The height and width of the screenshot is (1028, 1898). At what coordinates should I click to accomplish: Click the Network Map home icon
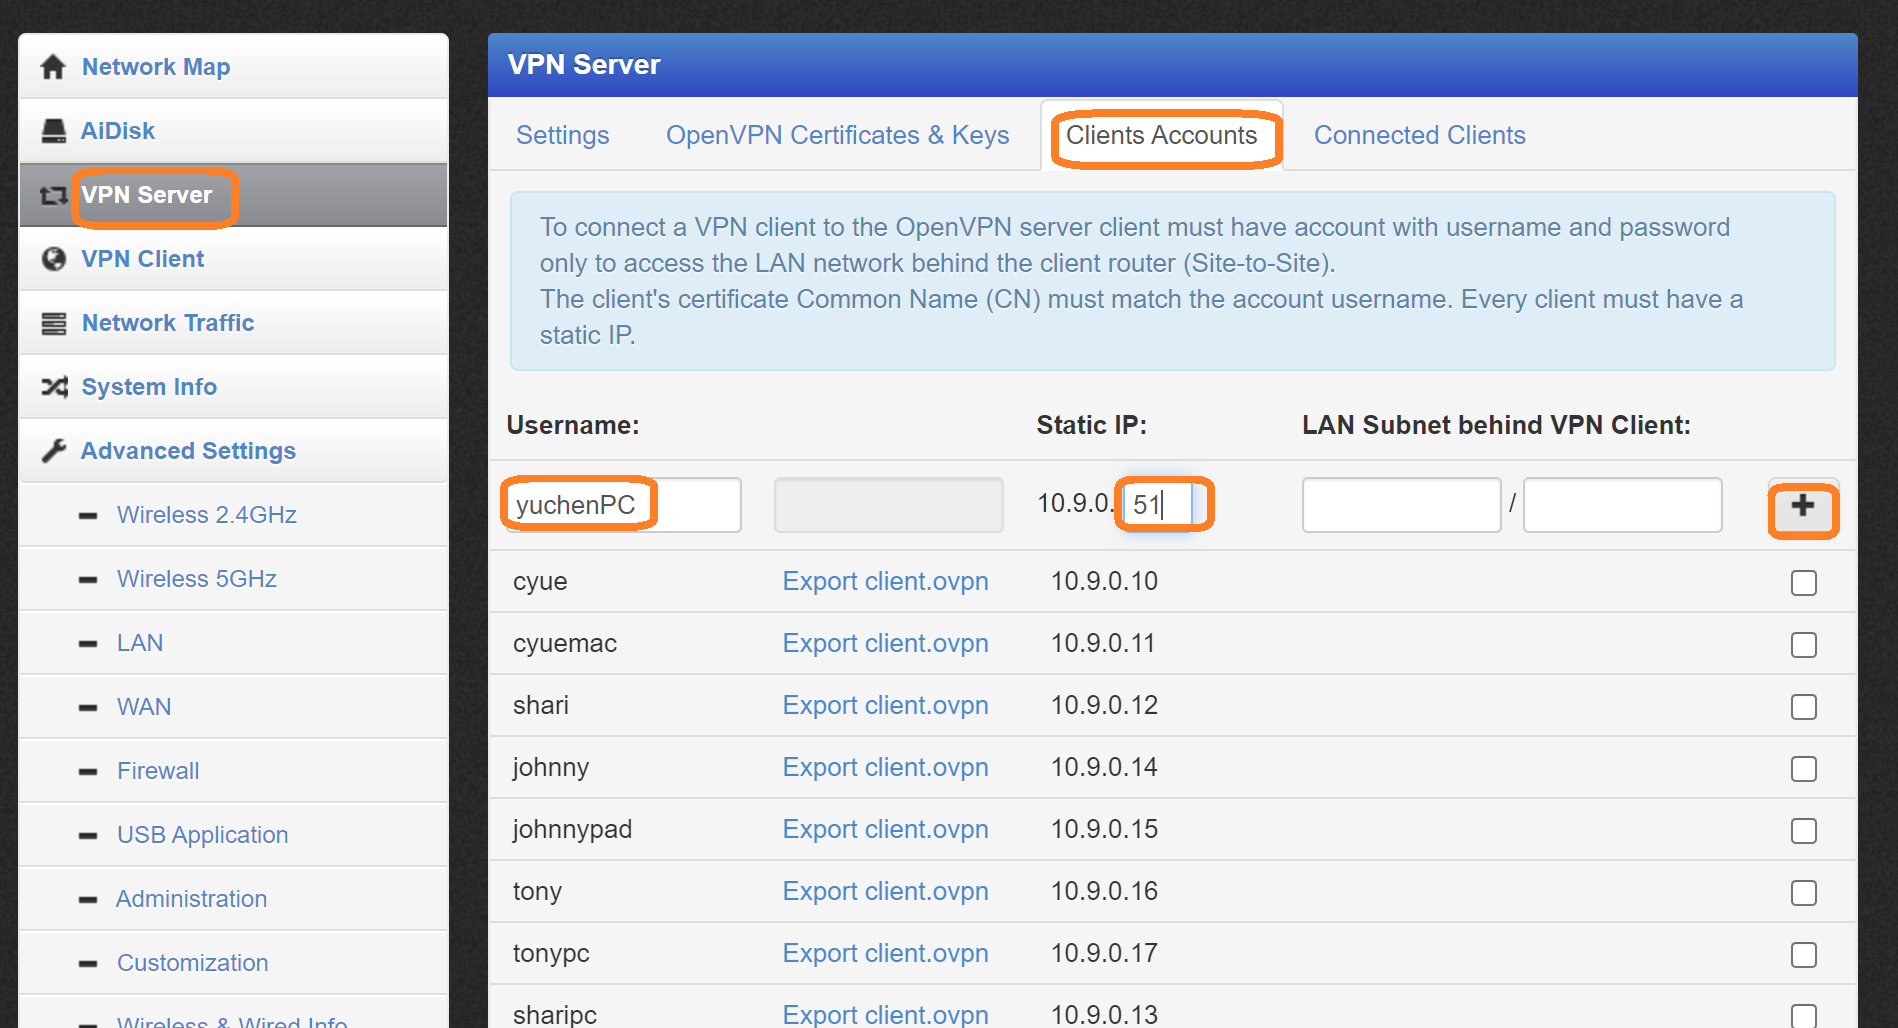(x=53, y=67)
